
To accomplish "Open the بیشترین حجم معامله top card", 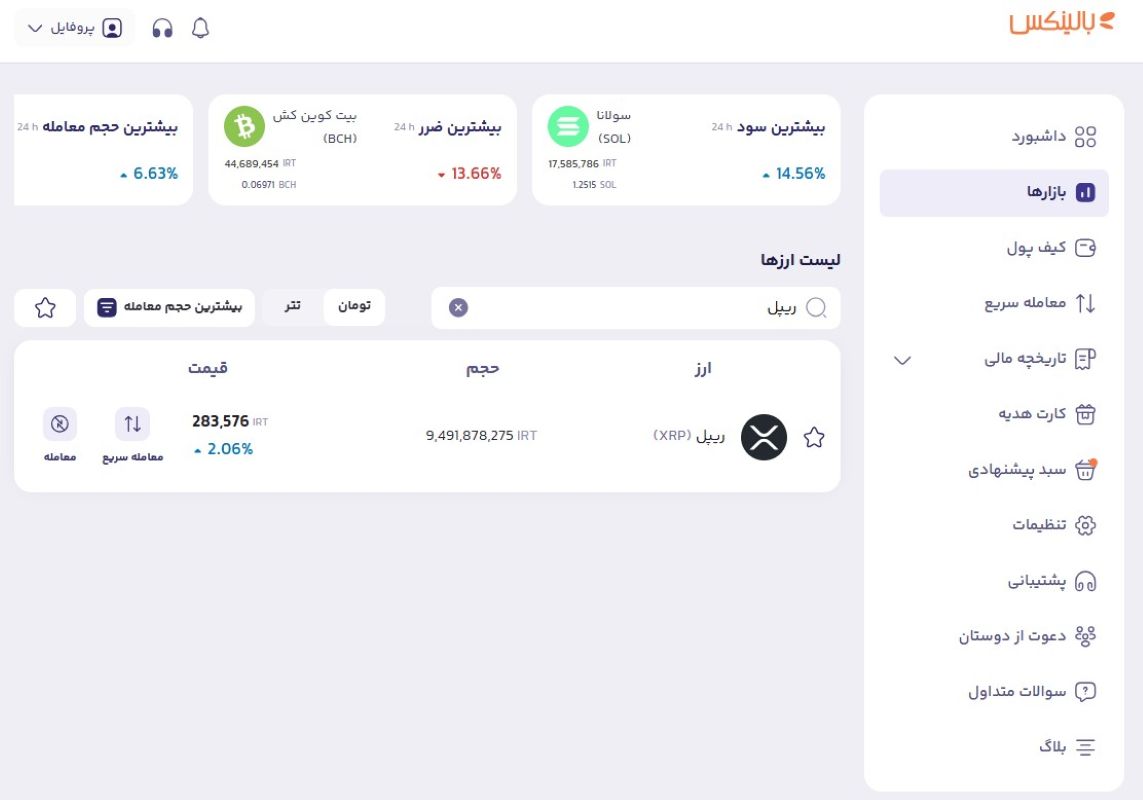I will (x=104, y=149).
